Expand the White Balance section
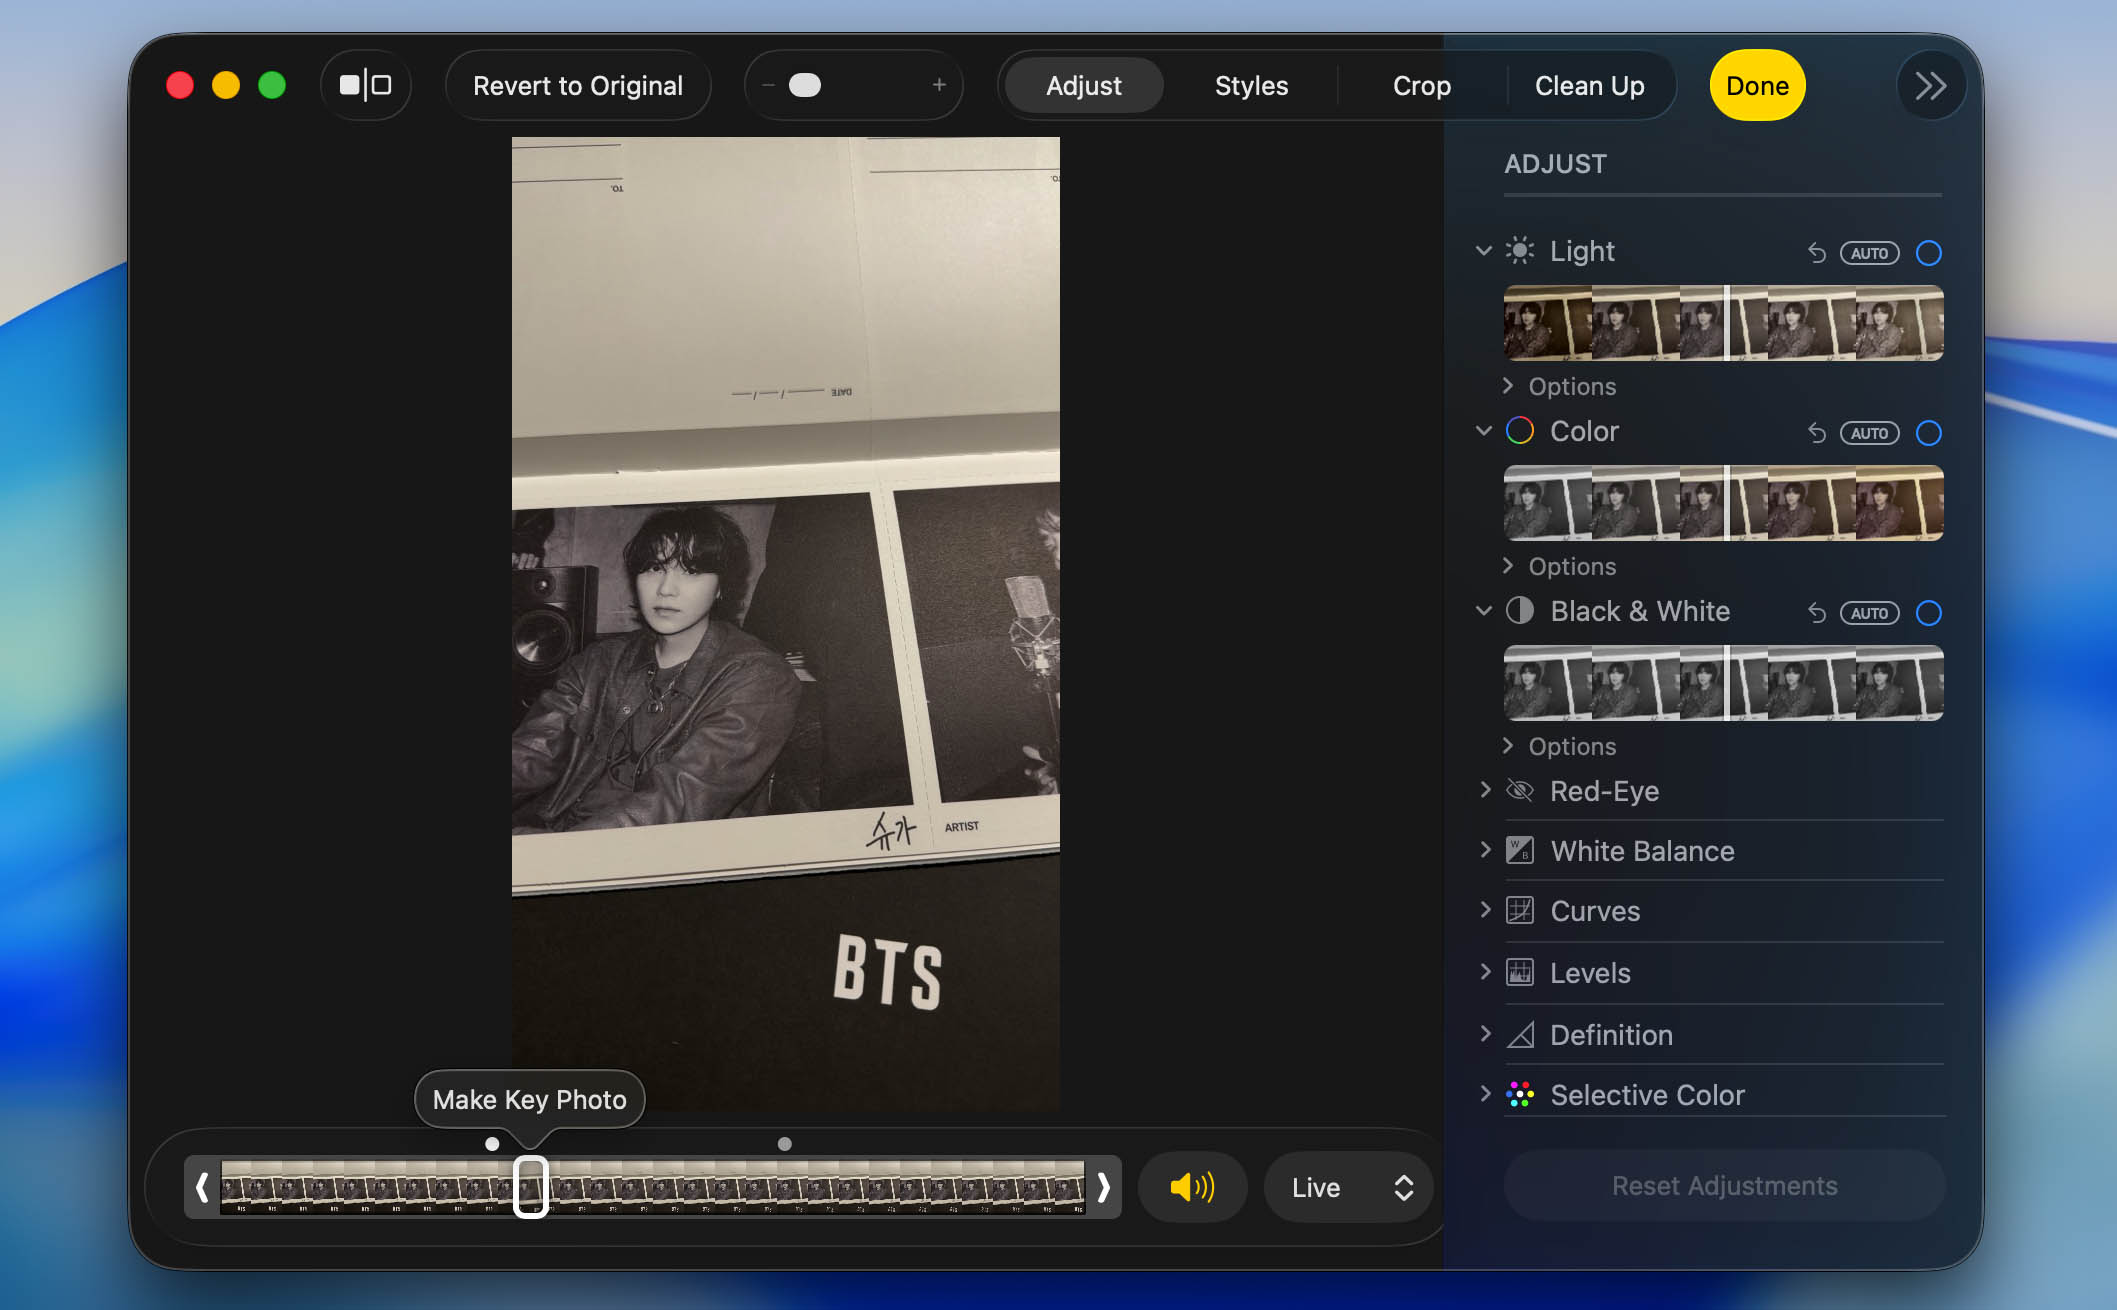Viewport: 2117px width, 1310px height. [1485, 850]
